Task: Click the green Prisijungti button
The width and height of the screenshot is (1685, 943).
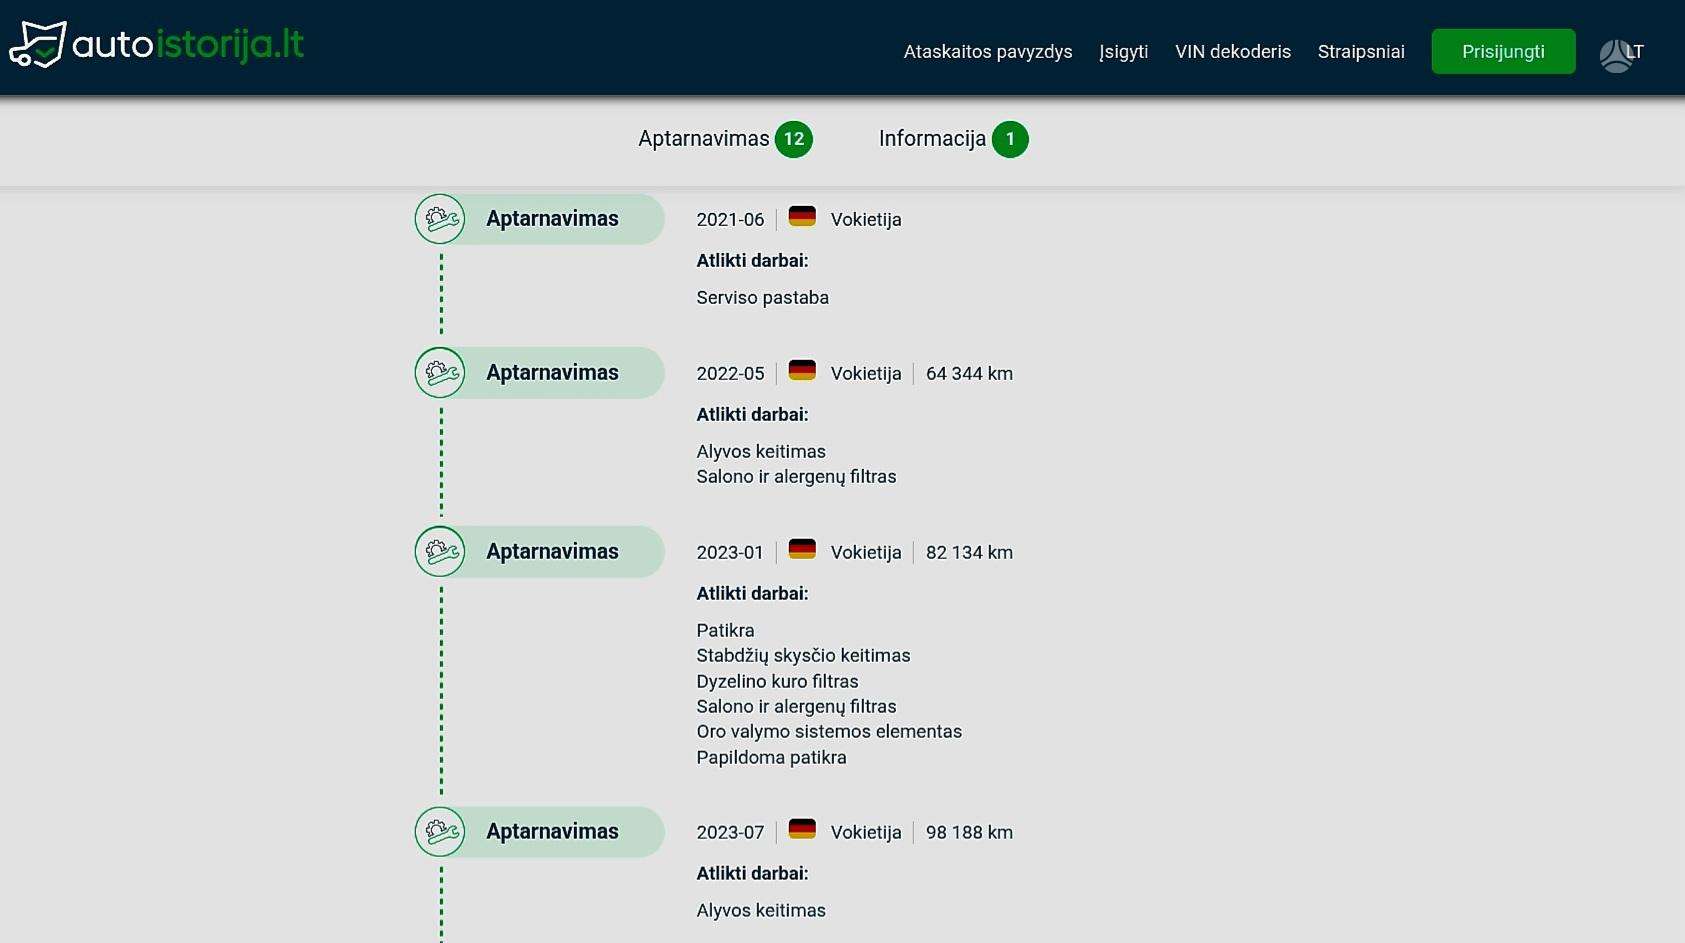Action: (1503, 51)
